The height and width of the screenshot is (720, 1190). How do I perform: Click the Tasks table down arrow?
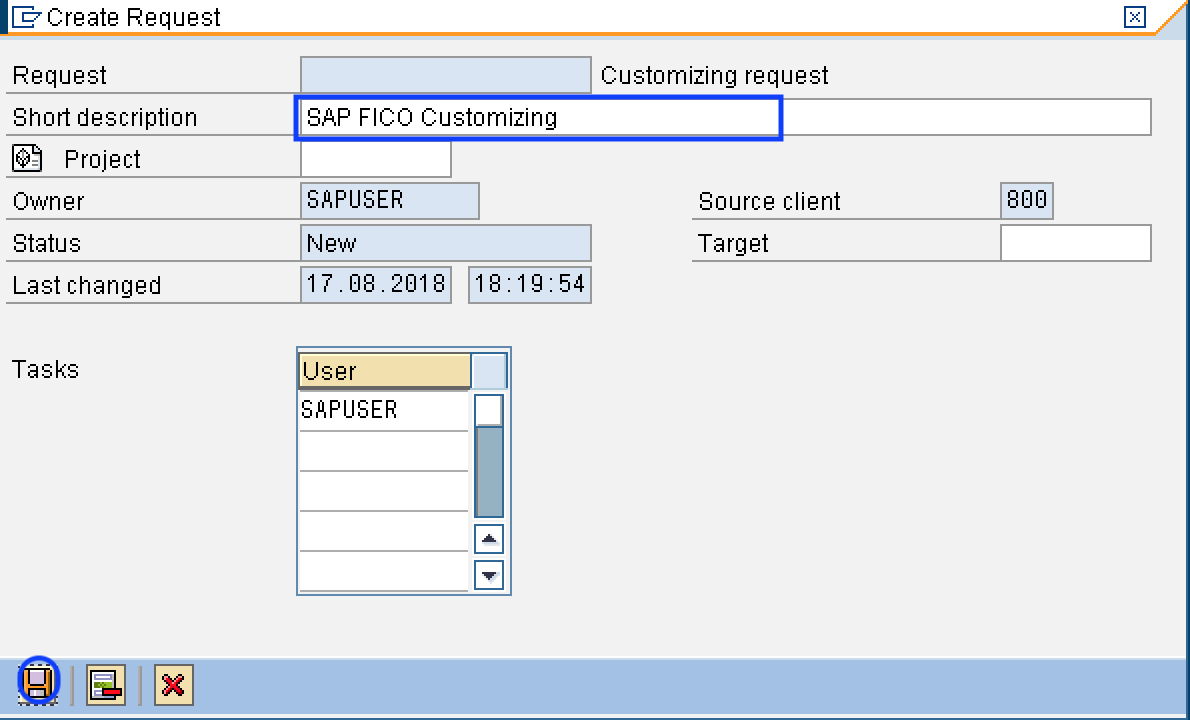pos(489,575)
